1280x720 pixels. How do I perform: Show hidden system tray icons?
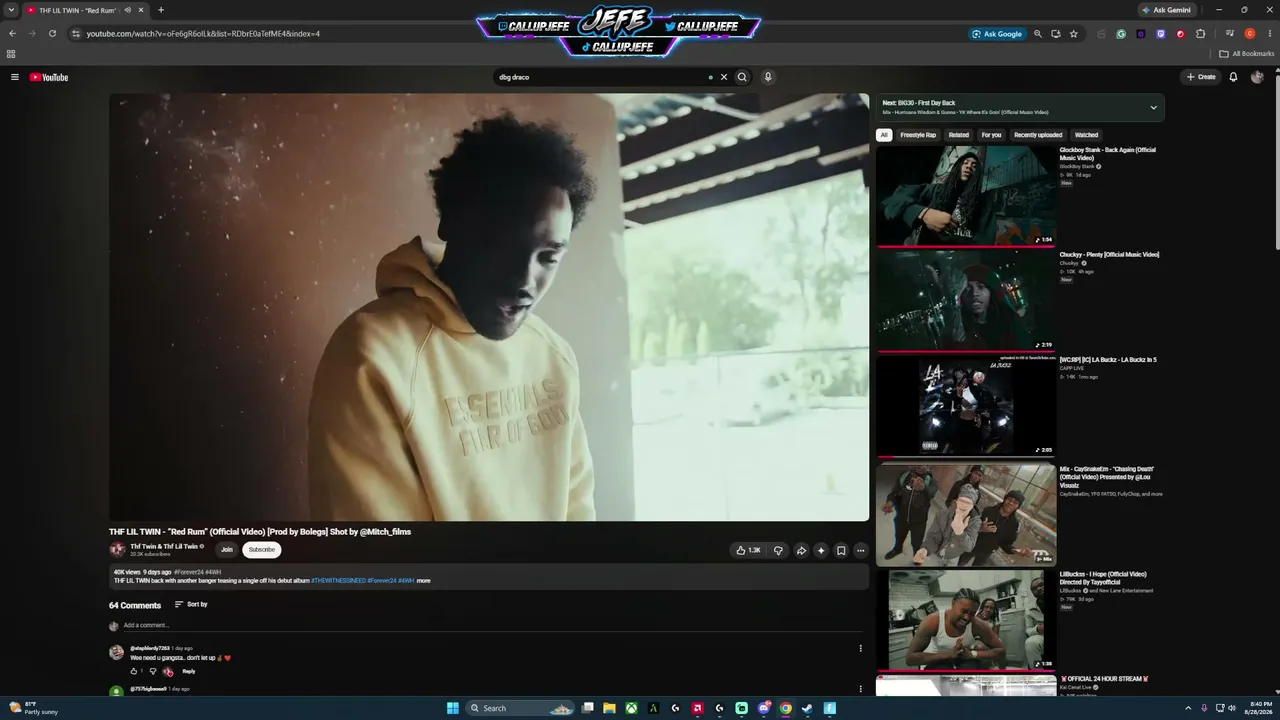tap(1188, 708)
